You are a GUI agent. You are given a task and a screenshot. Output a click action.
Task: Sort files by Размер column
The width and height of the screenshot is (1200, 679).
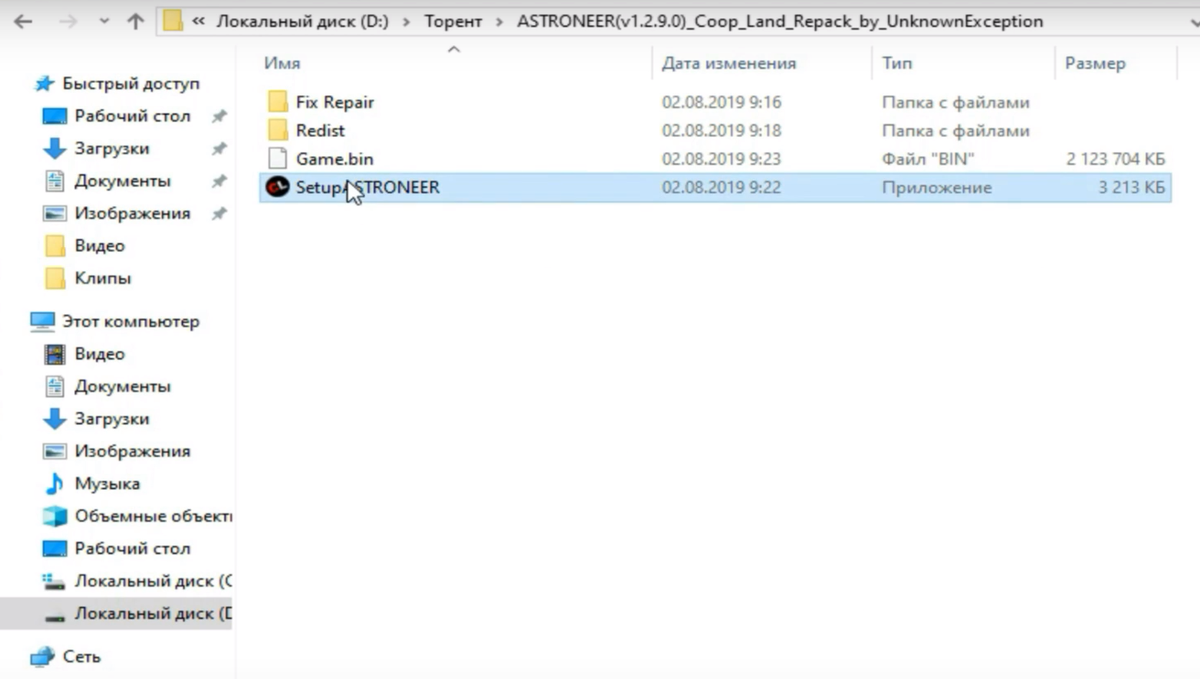tap(1095, 63)
